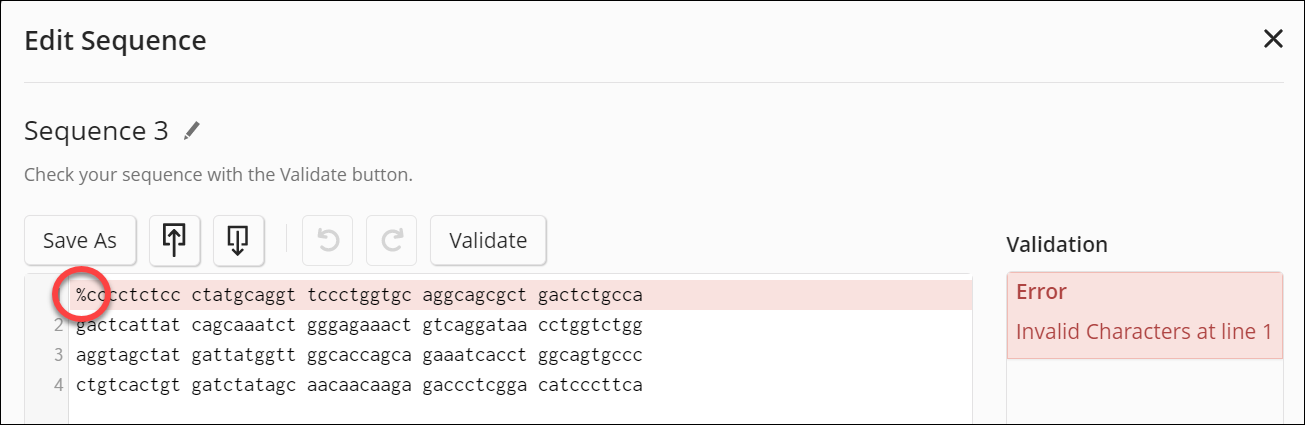Click the Validation panel heading
This screenshot has width=1305, height=425.
(x=1056, y=244)
